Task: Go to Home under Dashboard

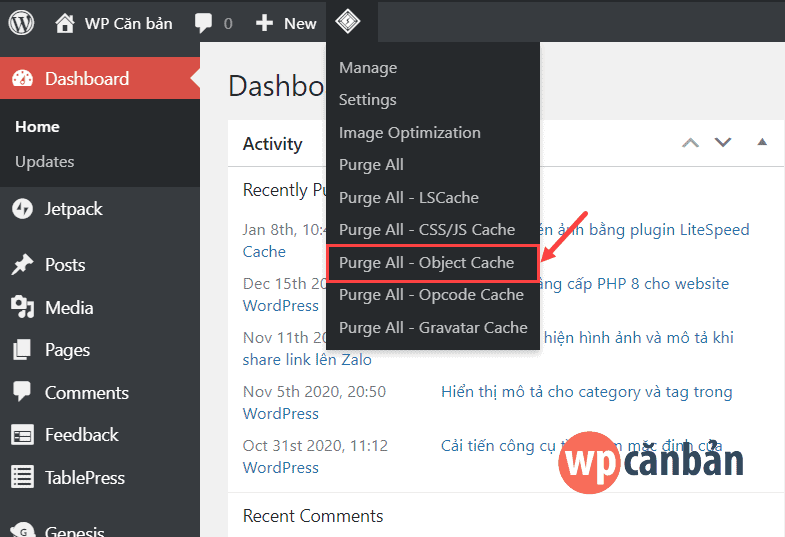Action: [x=37, y=127]
